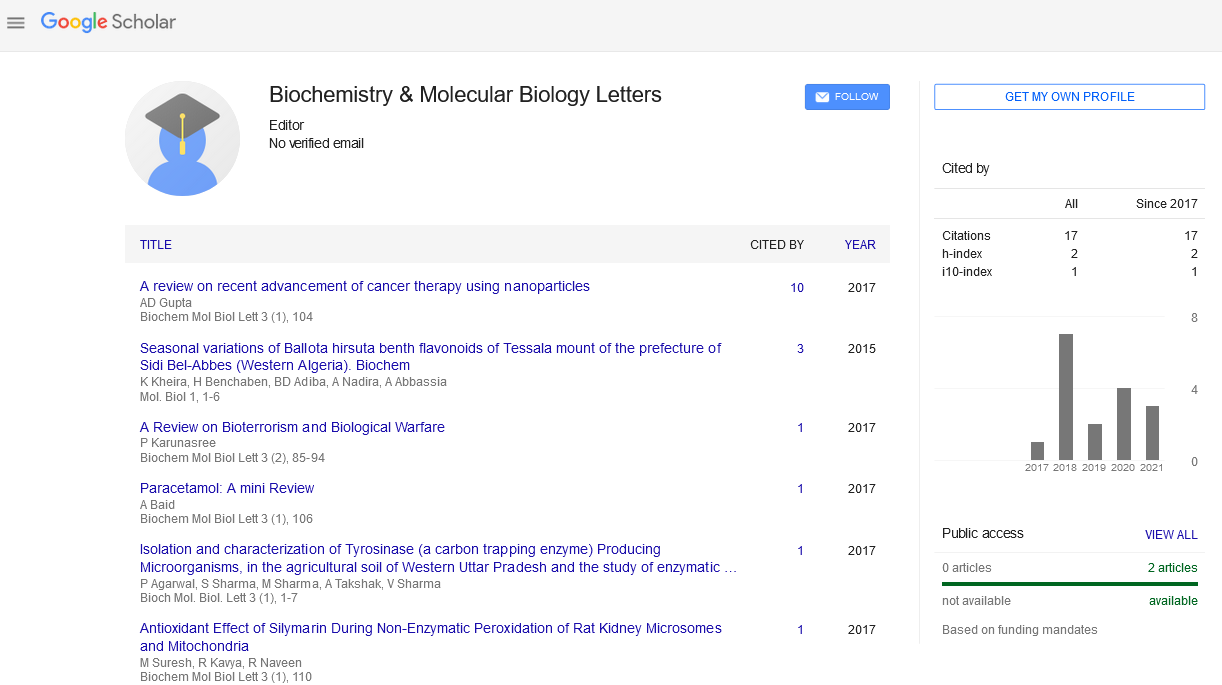
Task: View the 10 citations of the nanoparticles review
Action: tap(797, 288)
